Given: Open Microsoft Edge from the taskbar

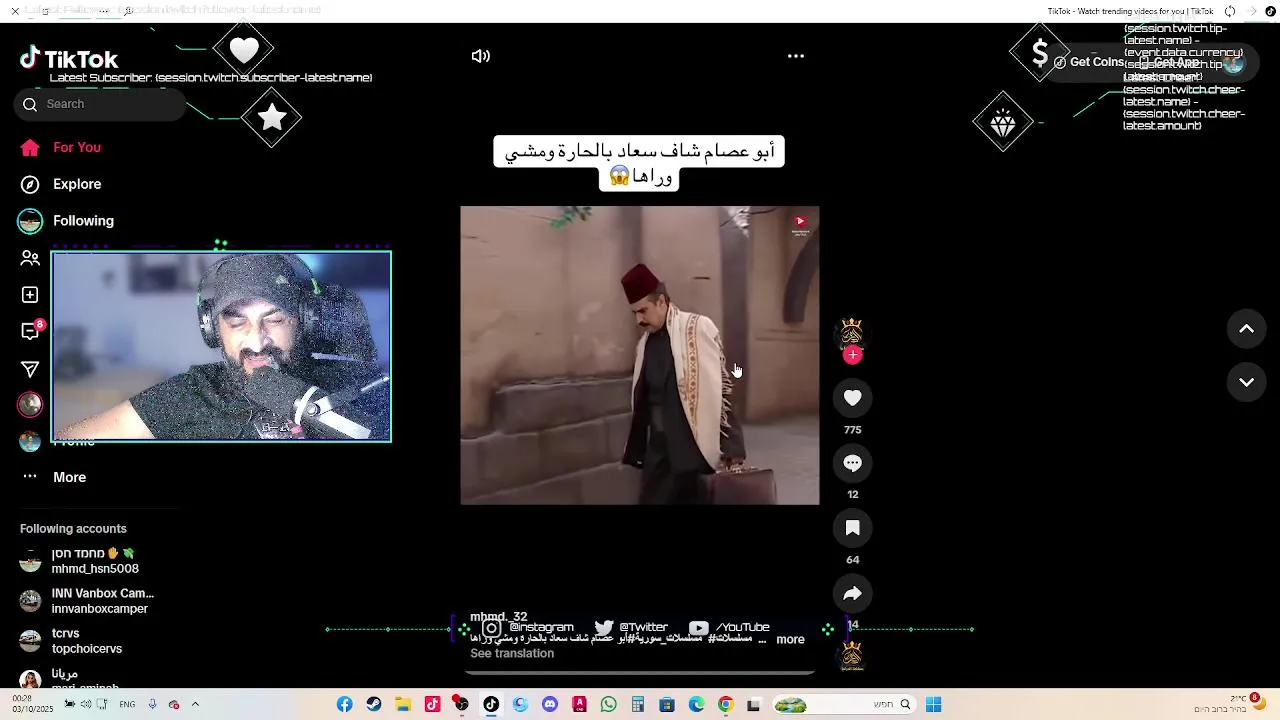Looking at the screenshot, I should click(x=697, y=704).
